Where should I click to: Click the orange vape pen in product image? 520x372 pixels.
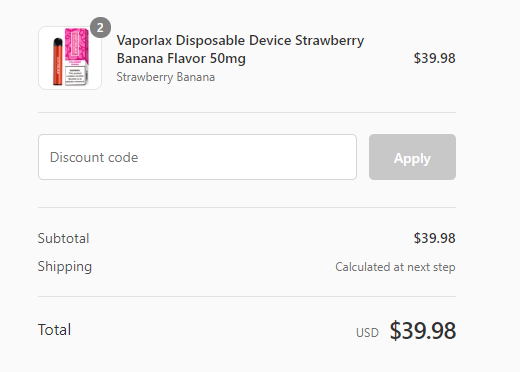(58, 62)
